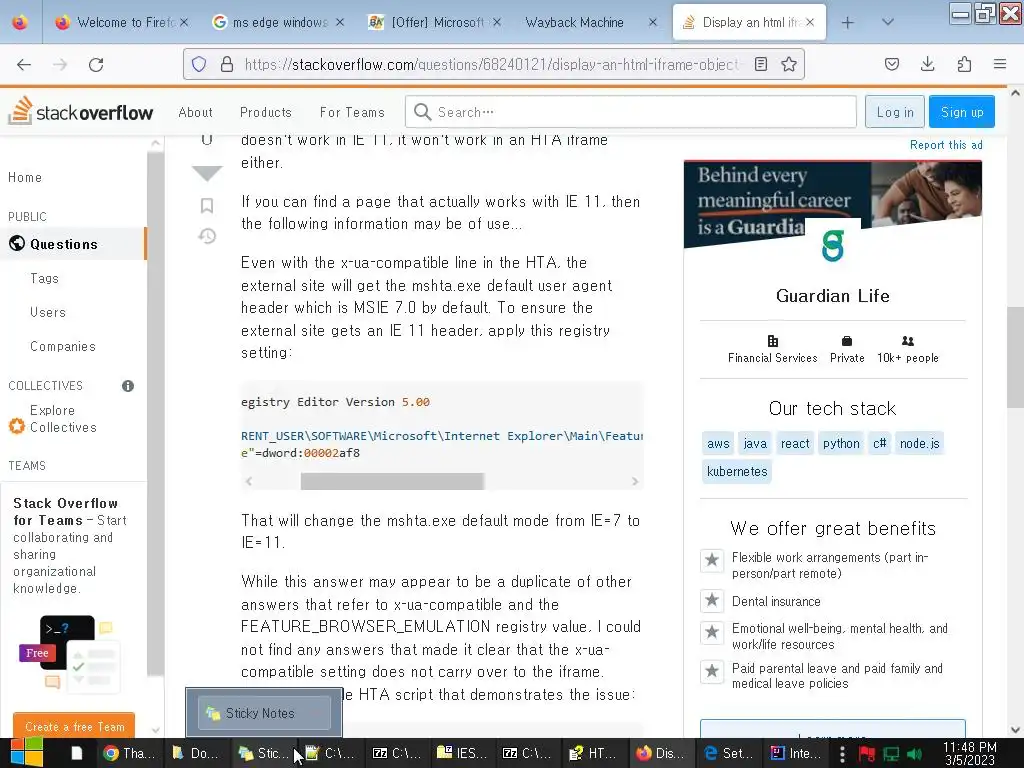This screenshot has width=1024, height=768.
Task: Show hidden tray icons overflow
Action: (842, 754)
